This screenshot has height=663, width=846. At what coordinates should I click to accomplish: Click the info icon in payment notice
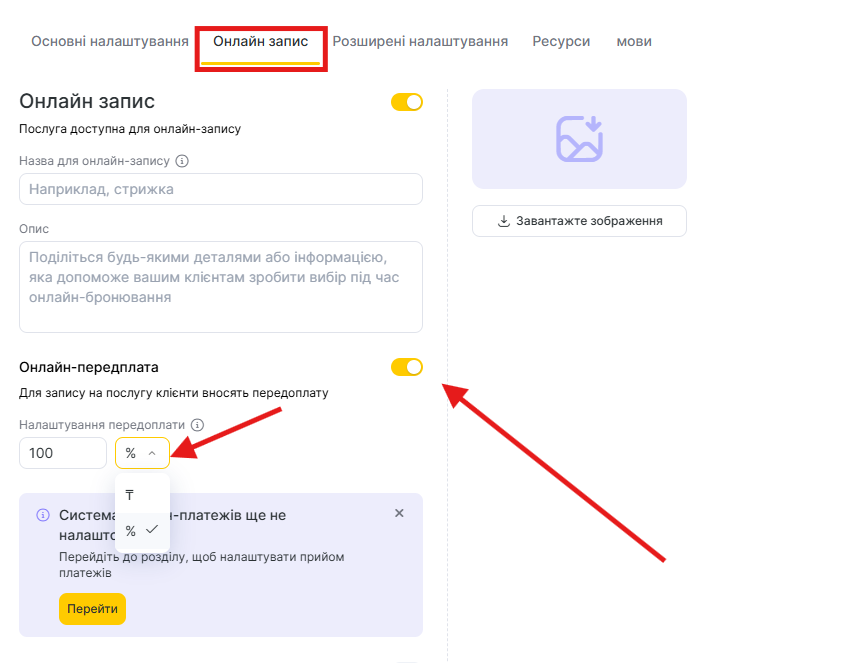pyautogui.click(x=43, y=515)
